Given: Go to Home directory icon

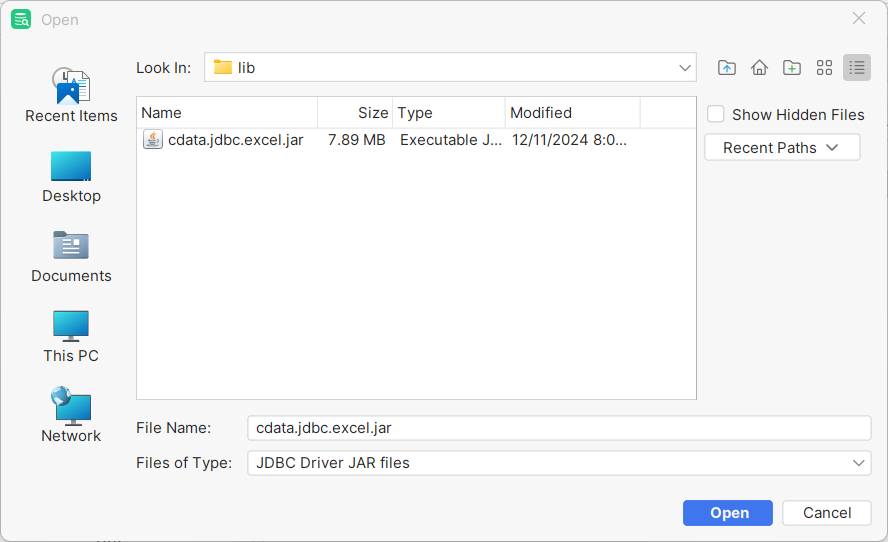Looking at the screenshot, I should (759, 68).
